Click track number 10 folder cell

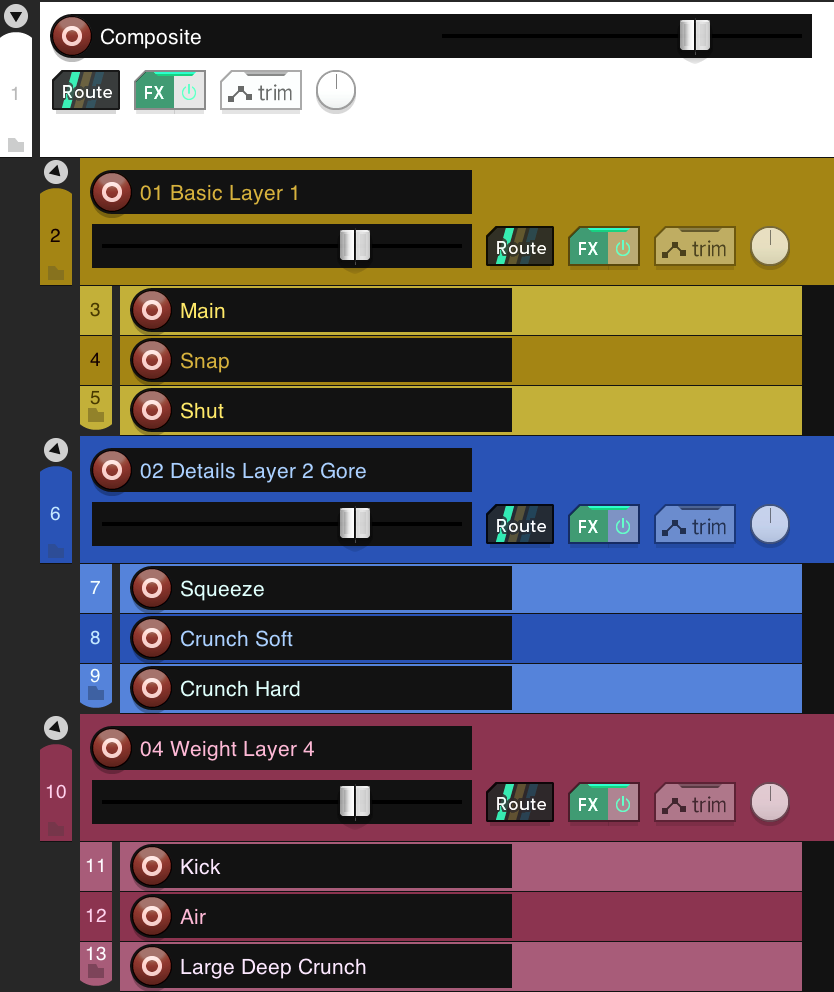(x=56, y=792)
